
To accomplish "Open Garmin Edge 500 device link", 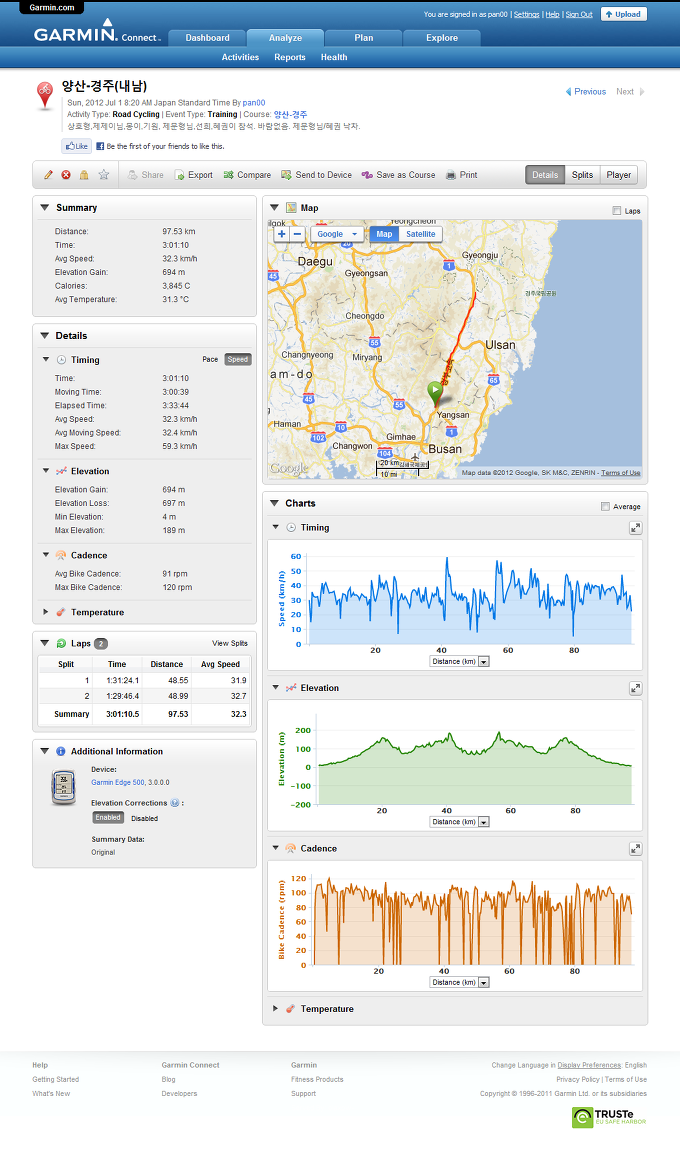I will pyautogui.click(x=117, y=783).
